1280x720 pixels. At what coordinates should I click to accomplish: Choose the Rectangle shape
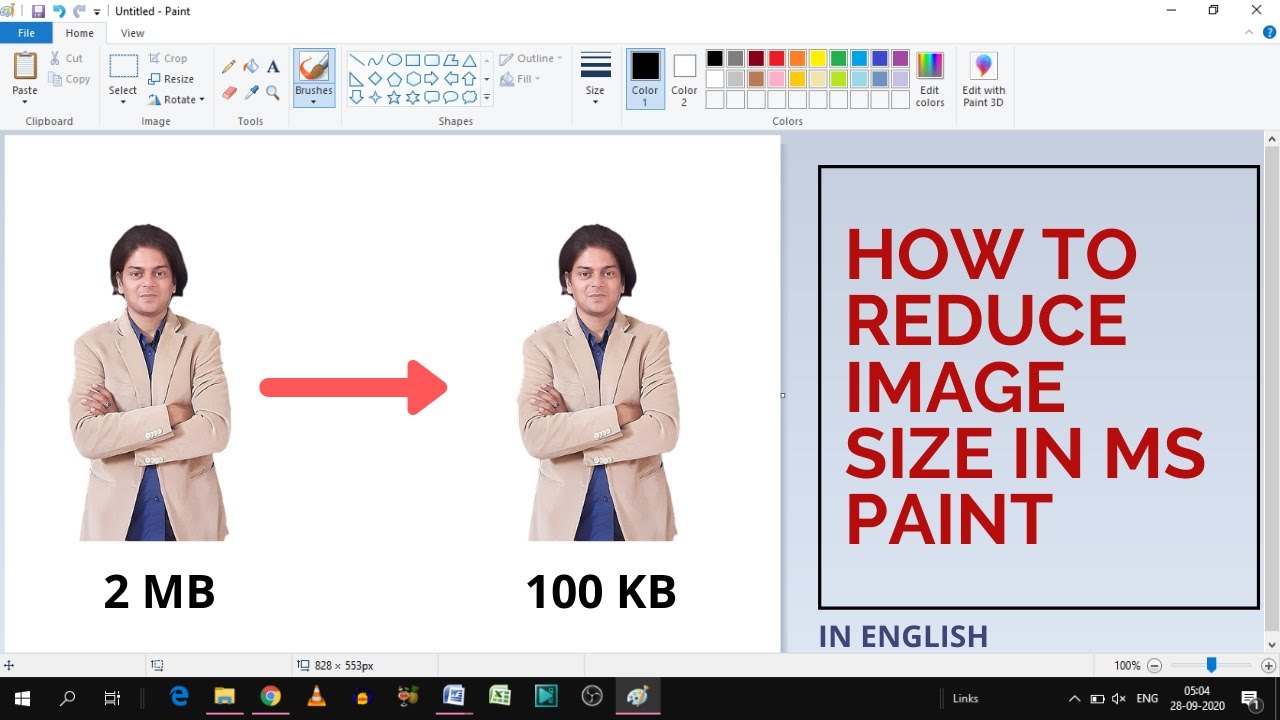(x=413, y=60)
